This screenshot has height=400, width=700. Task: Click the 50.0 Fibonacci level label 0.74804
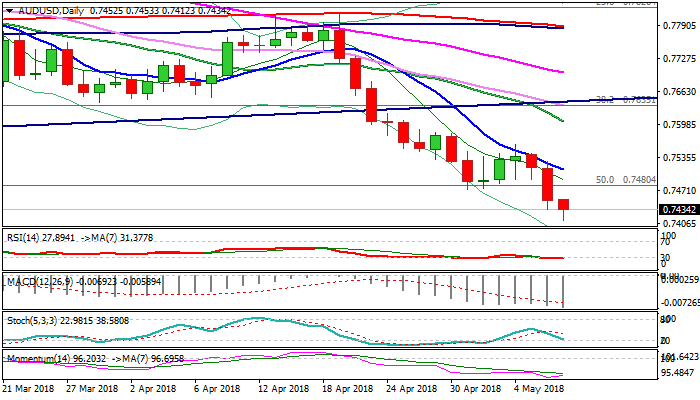click(x=626, y=179)
